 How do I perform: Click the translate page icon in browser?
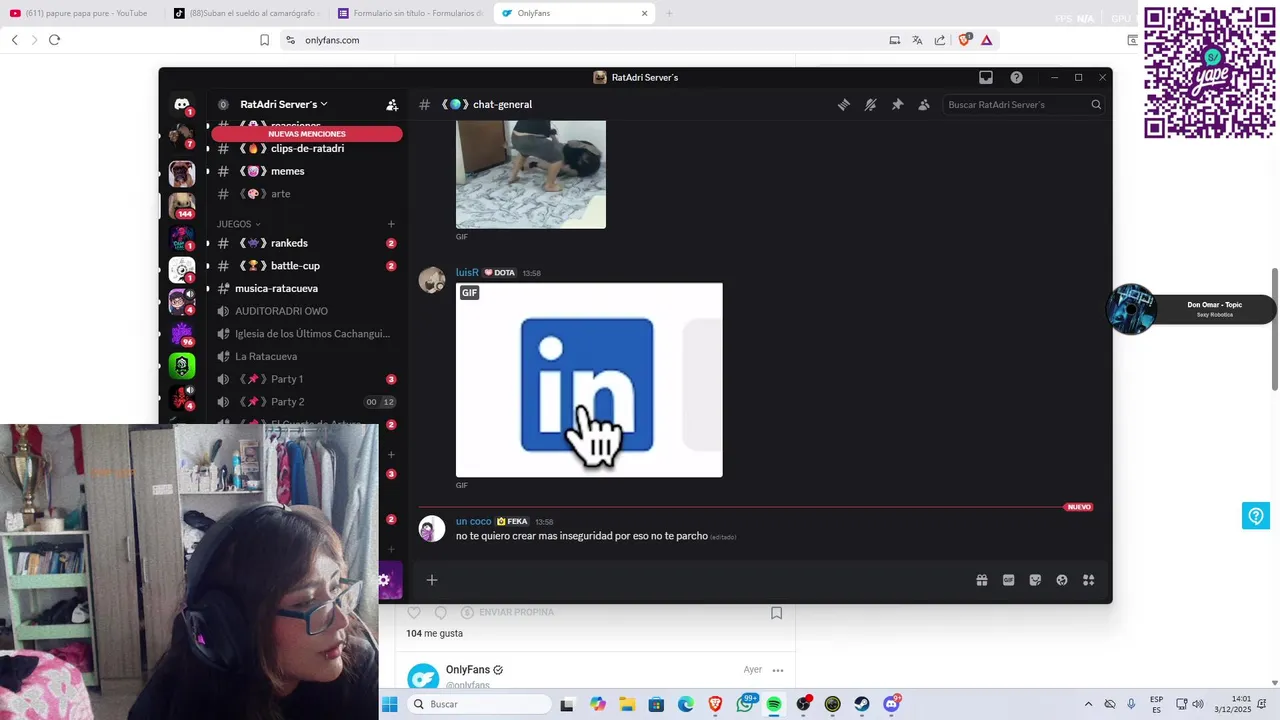pos(917,40)
